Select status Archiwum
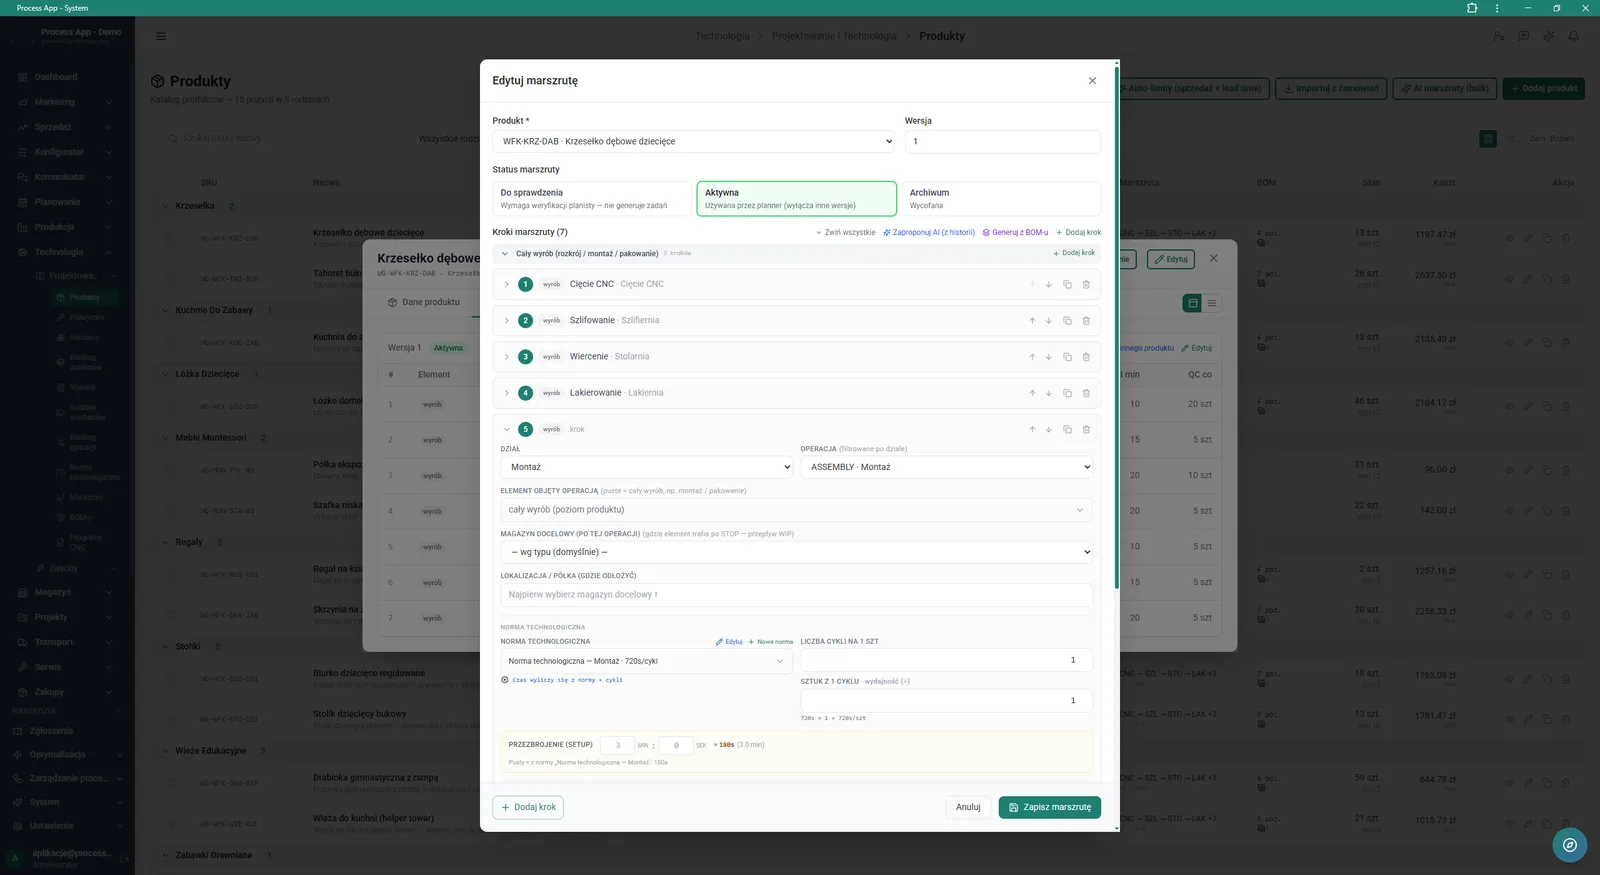The image size is (1600, 875). point(1001,198)
